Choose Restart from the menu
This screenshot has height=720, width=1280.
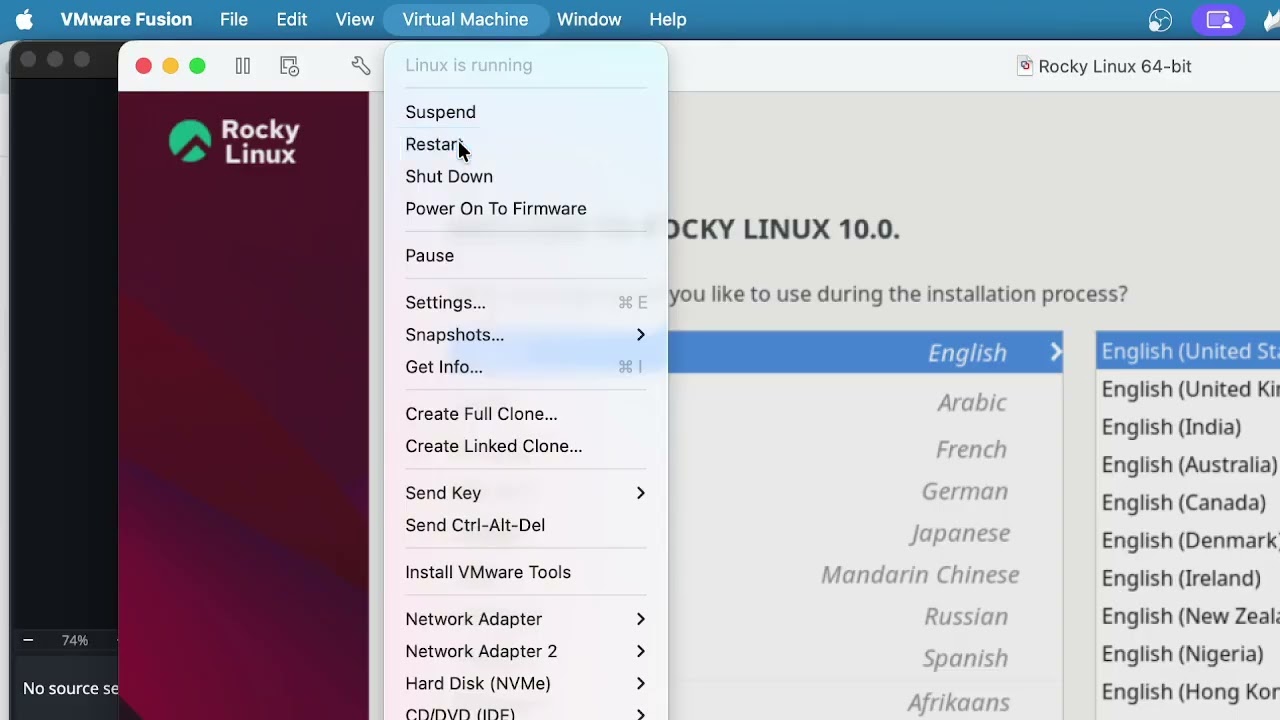[x=526, y=144]
